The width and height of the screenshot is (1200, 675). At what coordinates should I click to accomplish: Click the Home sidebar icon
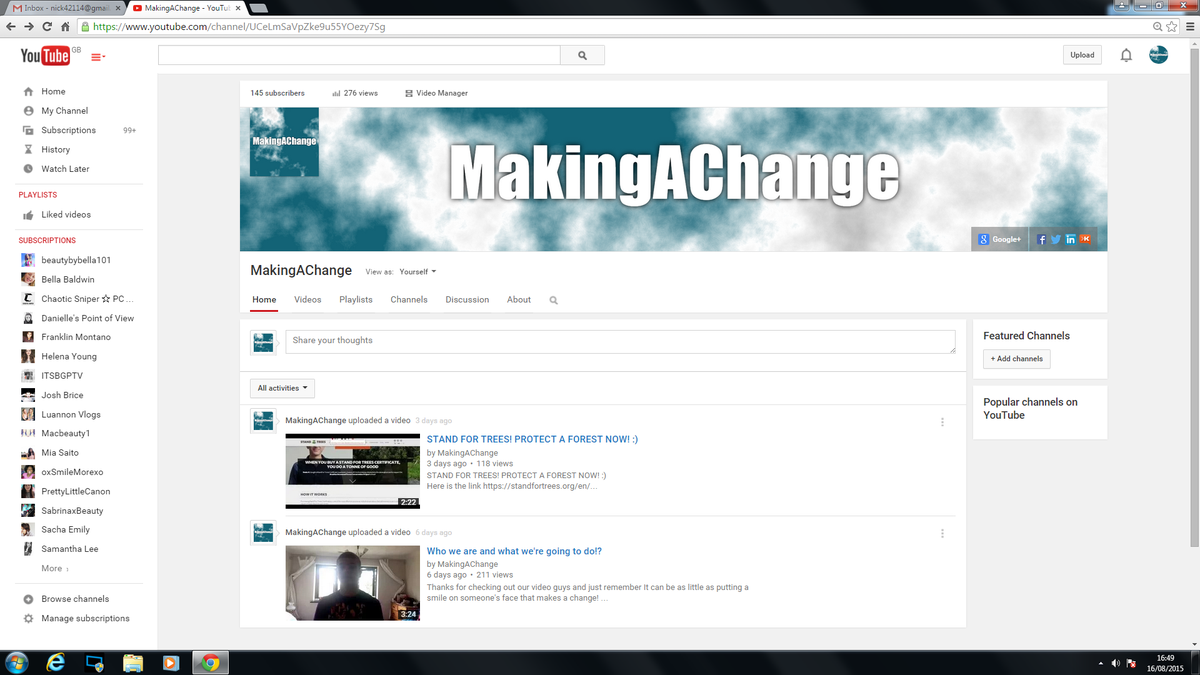28,91
